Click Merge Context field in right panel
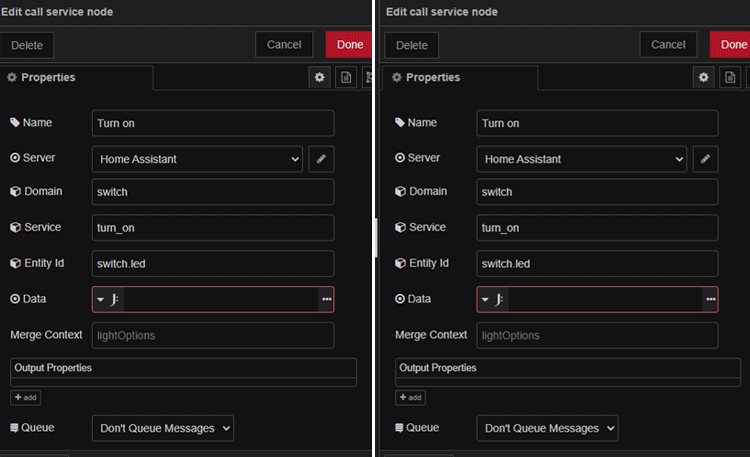This screenshot has width=750, height=457. pos(597,335)
